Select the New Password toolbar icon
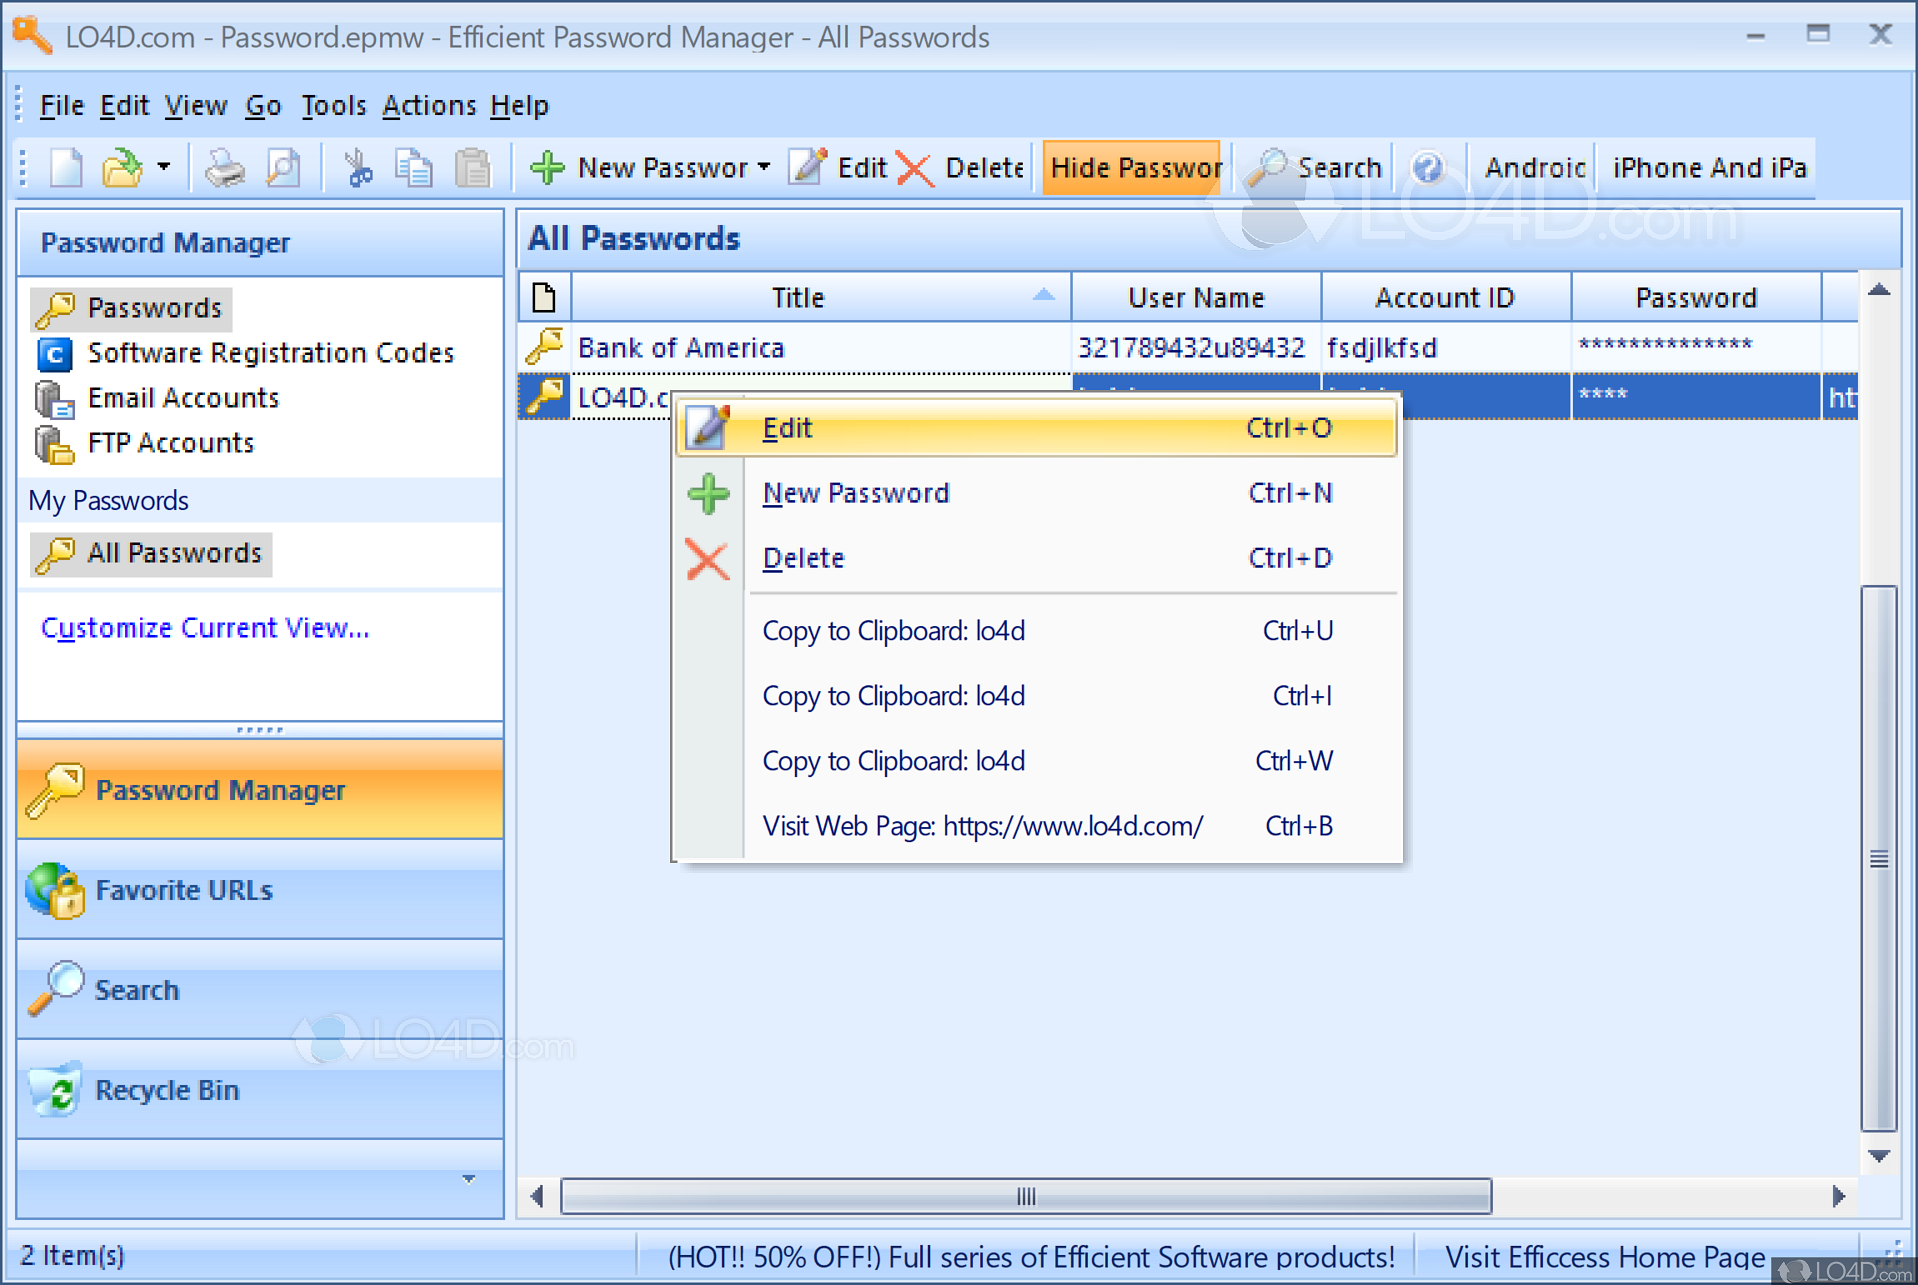The height and width of the screenshot is (1285, 1918). point(546,167)
